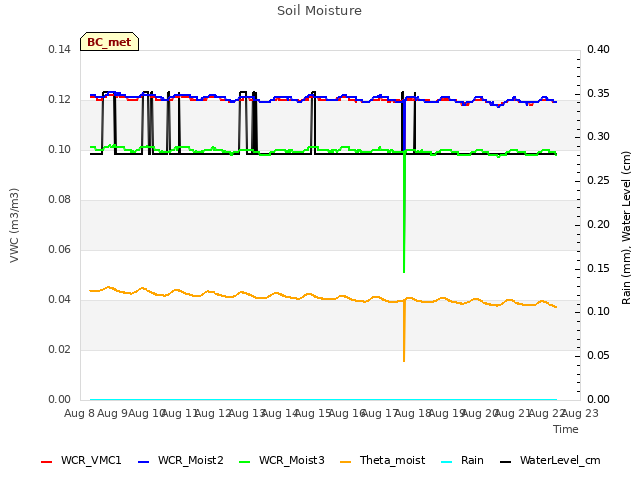The width and height of the screenshot is (640, 480).
Task: Click the green spike near Aug 17
Action: coord(404,212)
